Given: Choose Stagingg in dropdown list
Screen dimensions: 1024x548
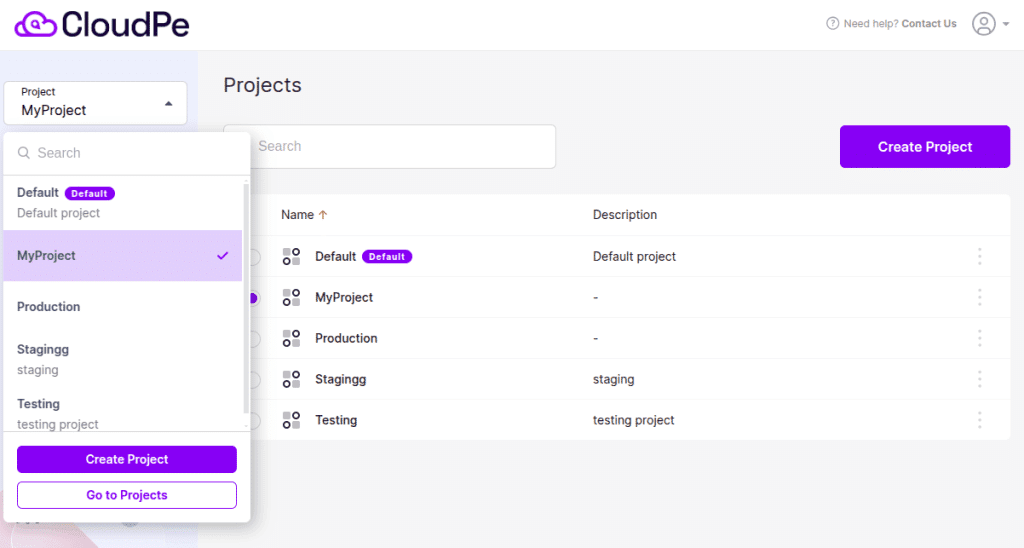Looking at the screenshot, I should click(x=123, y=359).
